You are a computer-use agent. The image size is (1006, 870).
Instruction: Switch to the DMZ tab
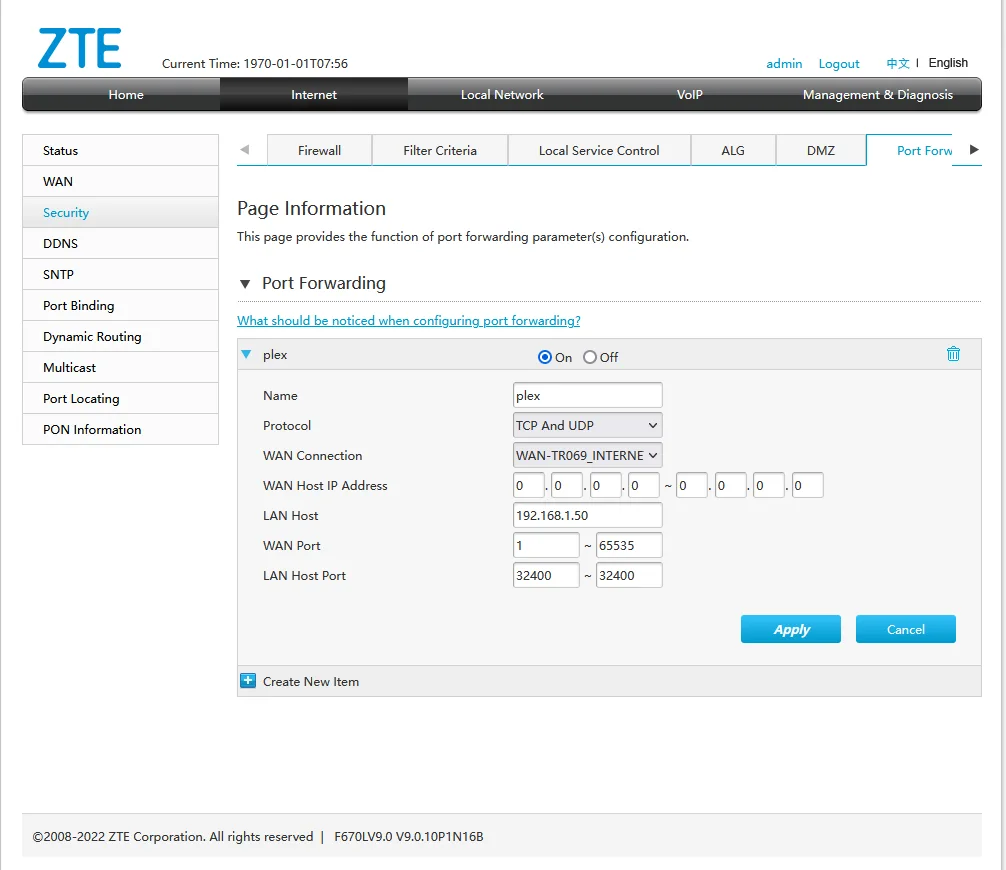tap(820, 150)
